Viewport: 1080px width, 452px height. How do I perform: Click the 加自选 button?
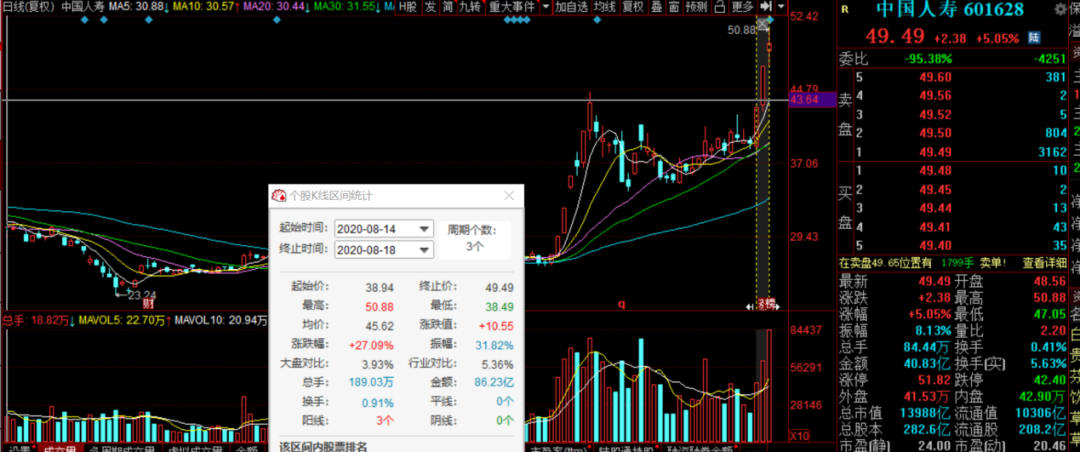tap(572, 7)
